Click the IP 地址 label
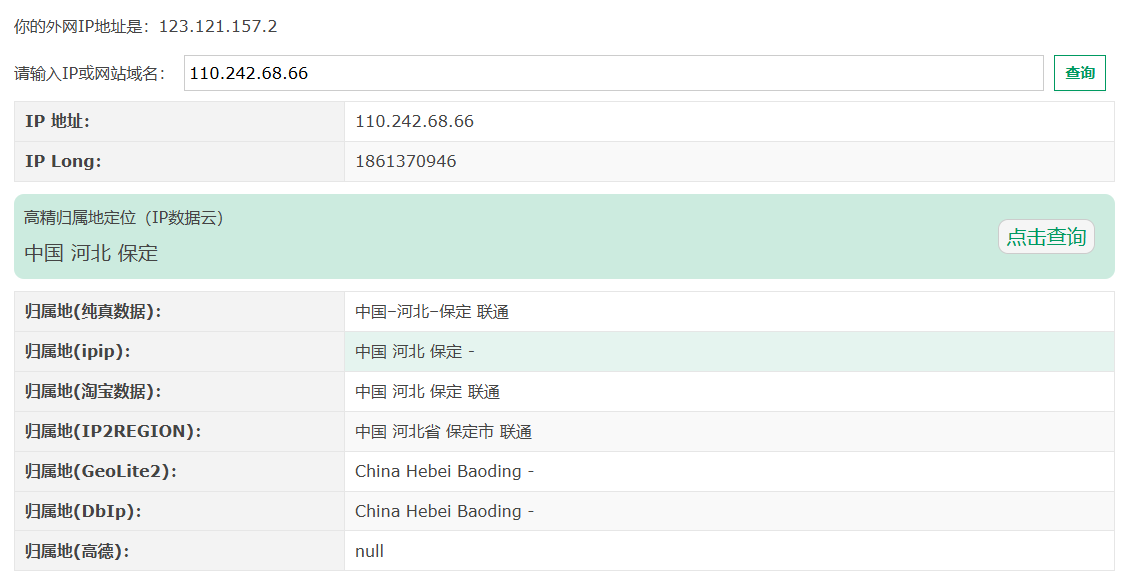Screen dimensions: 1126x586 [57, 121]
